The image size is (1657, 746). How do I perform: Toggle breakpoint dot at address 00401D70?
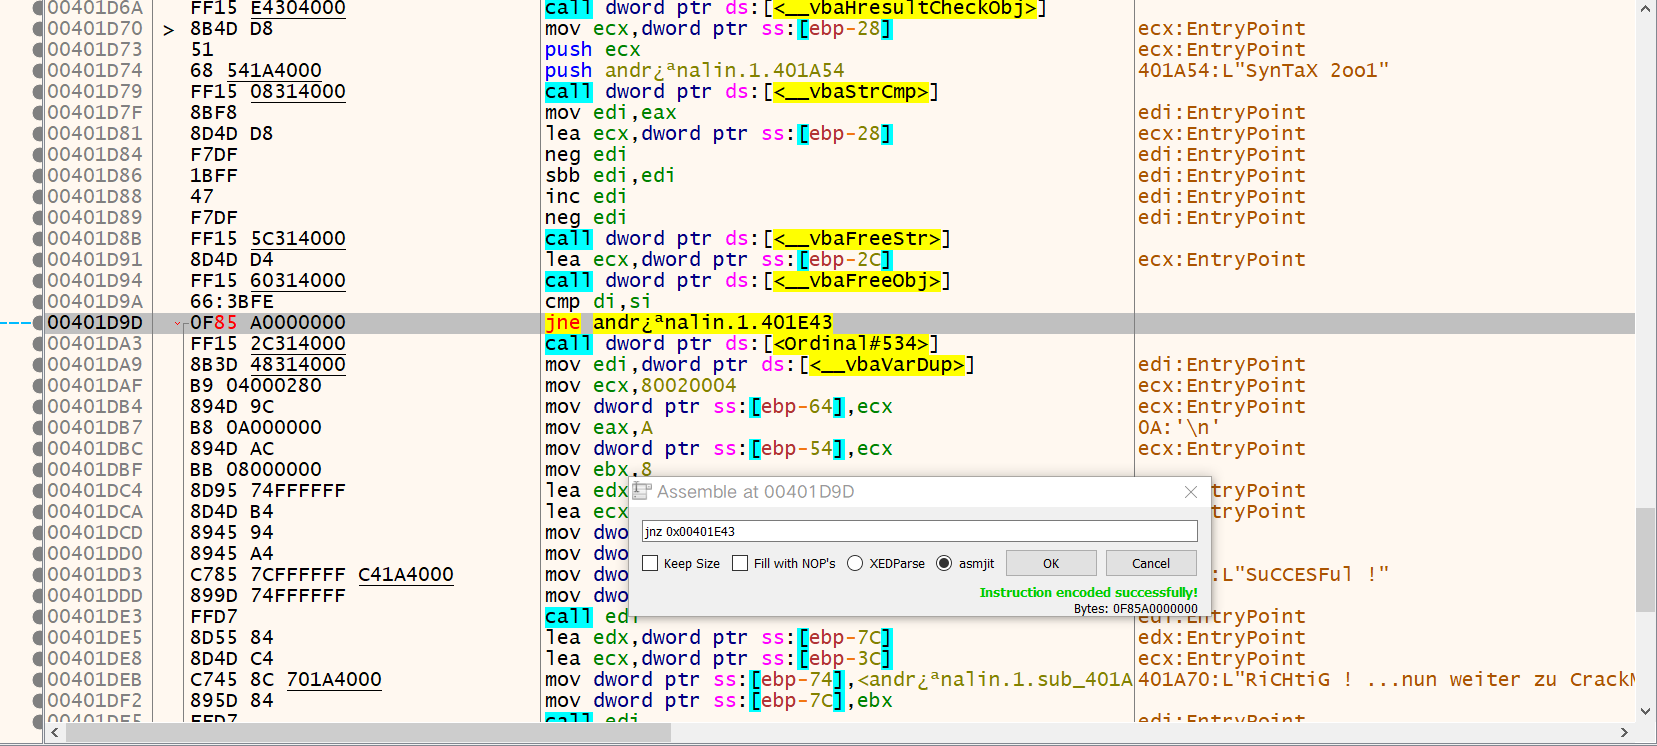click(38, 29)
